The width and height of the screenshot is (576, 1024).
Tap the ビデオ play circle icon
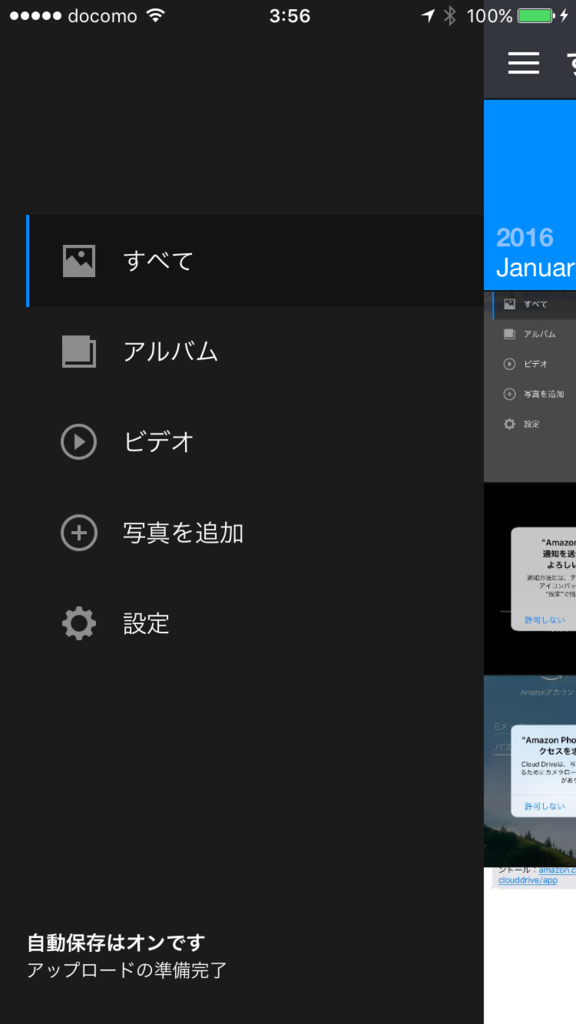pos(79,442)
